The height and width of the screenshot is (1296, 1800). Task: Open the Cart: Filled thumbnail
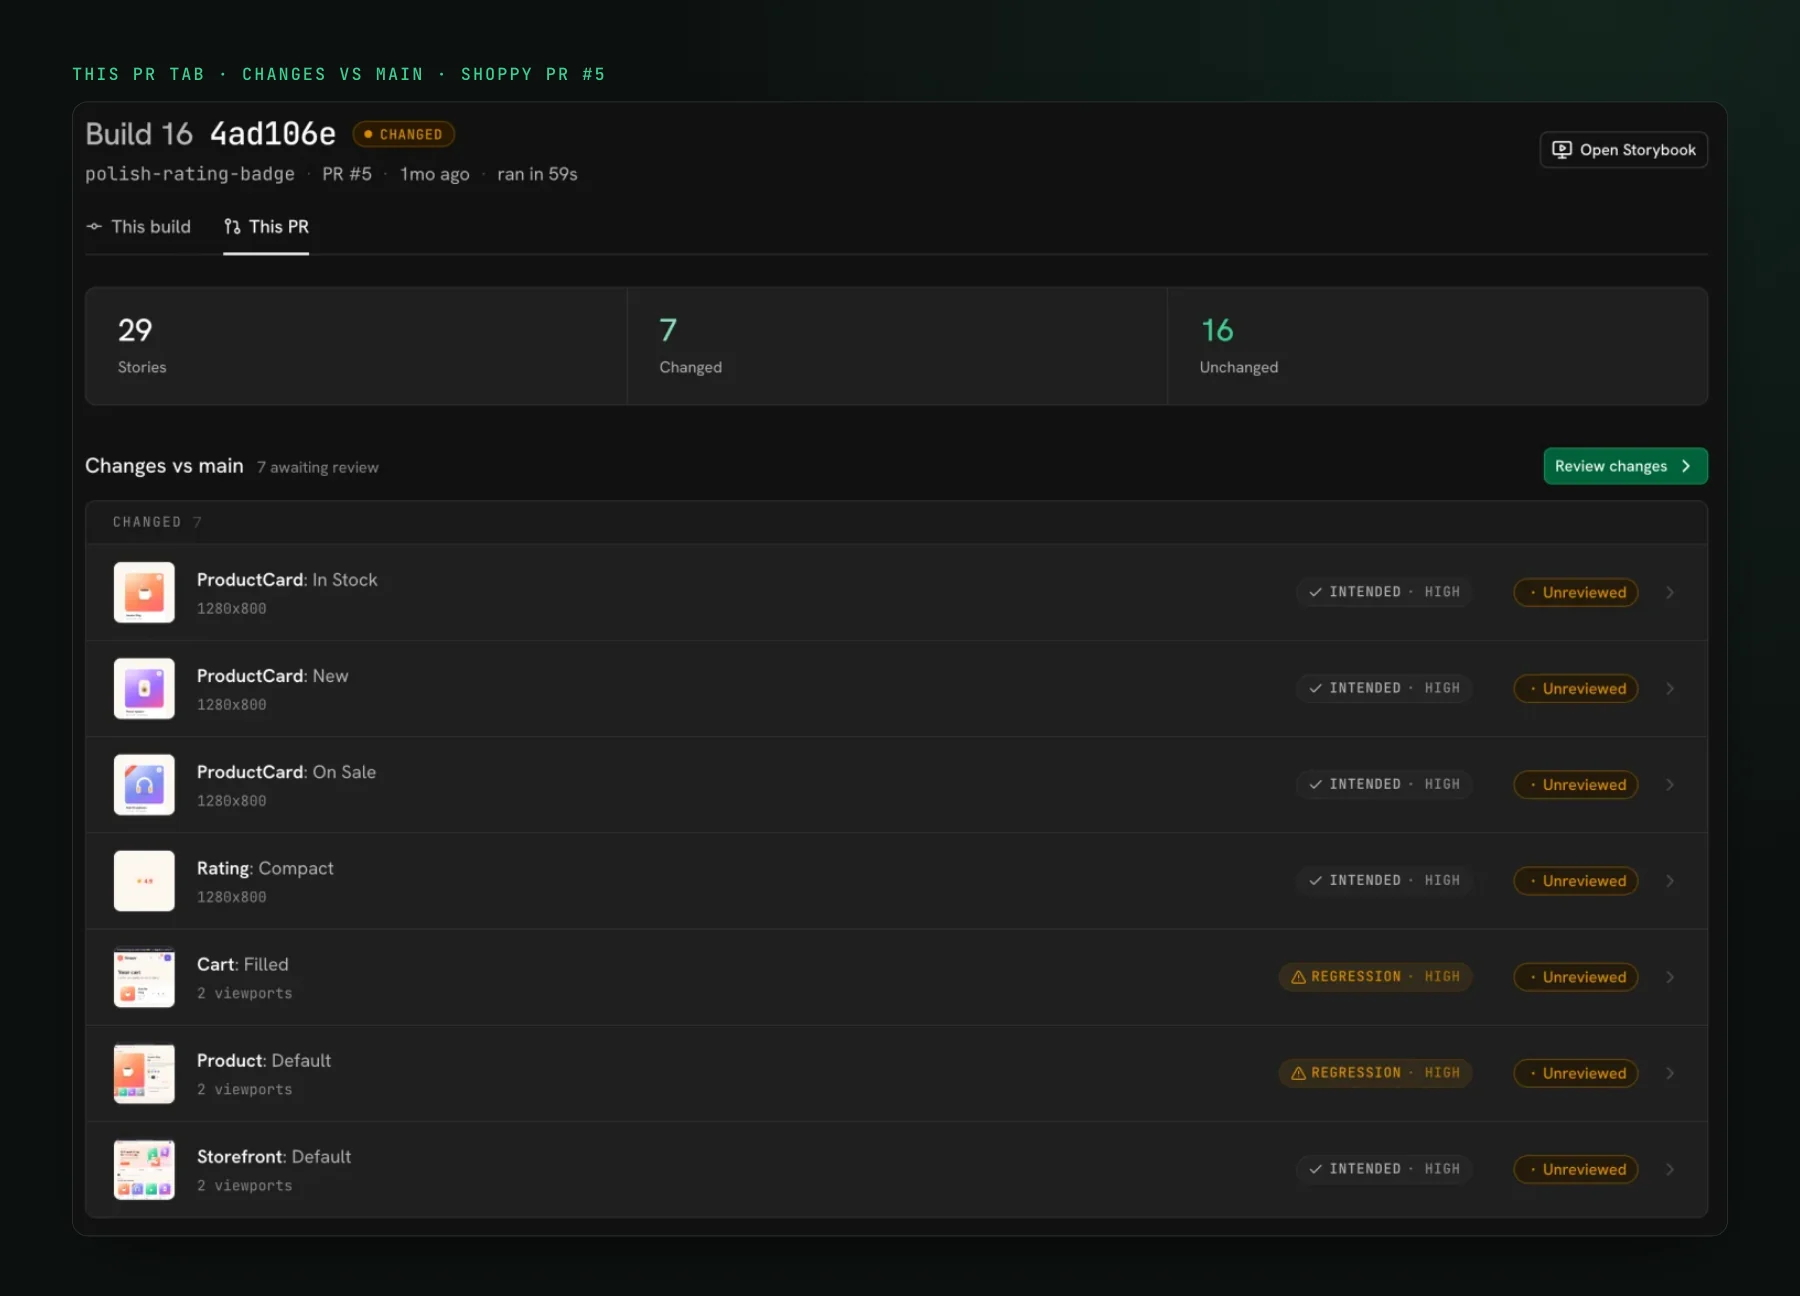(144, 977)
